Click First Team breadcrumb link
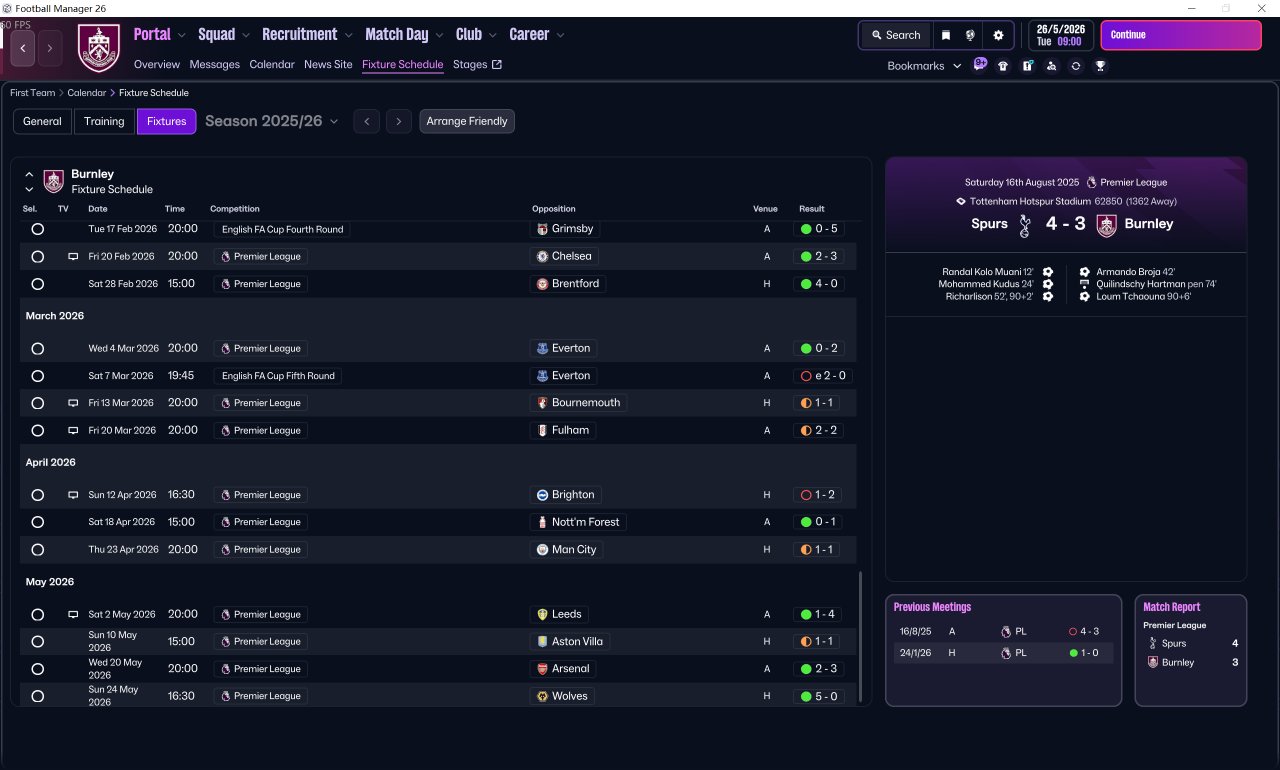Image resolution: width=1280 pixels, height=770 pixels. point(33,93)
